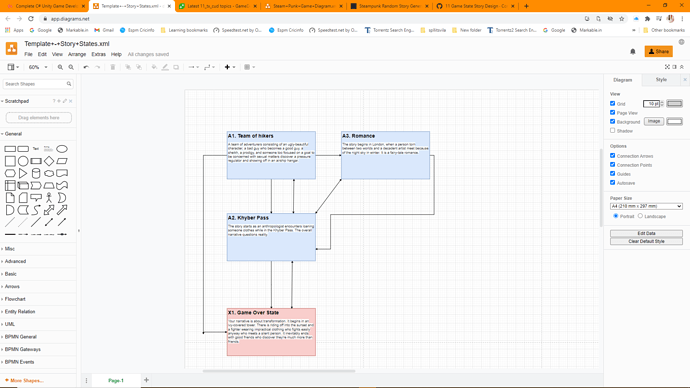Select the circle shape in General
The image size is (690, 388).
click(x=23, y=161)
